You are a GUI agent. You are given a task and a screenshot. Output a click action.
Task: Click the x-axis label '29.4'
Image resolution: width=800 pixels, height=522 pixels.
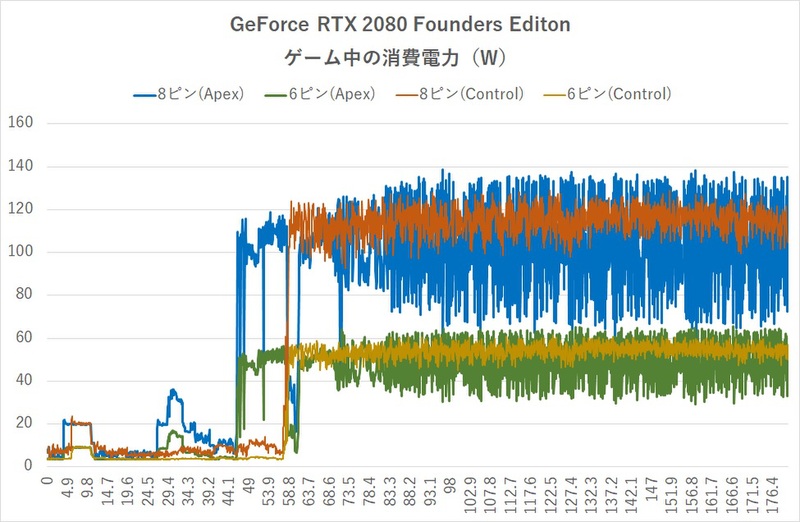168,491
